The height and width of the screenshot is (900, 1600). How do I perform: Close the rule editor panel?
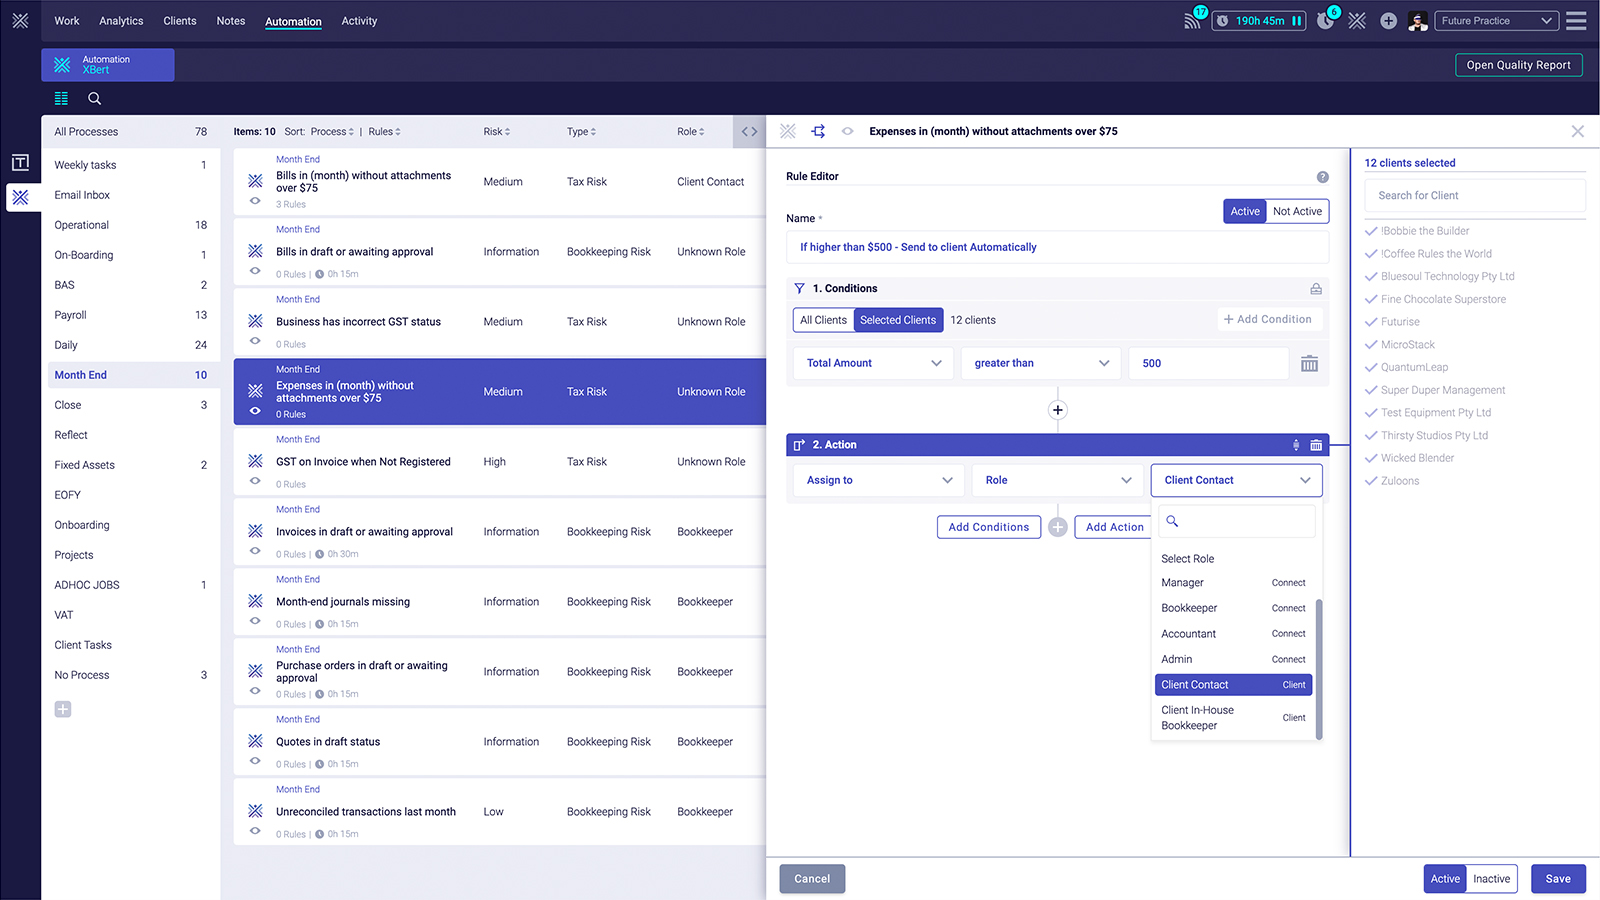(x=1577, y=131)
